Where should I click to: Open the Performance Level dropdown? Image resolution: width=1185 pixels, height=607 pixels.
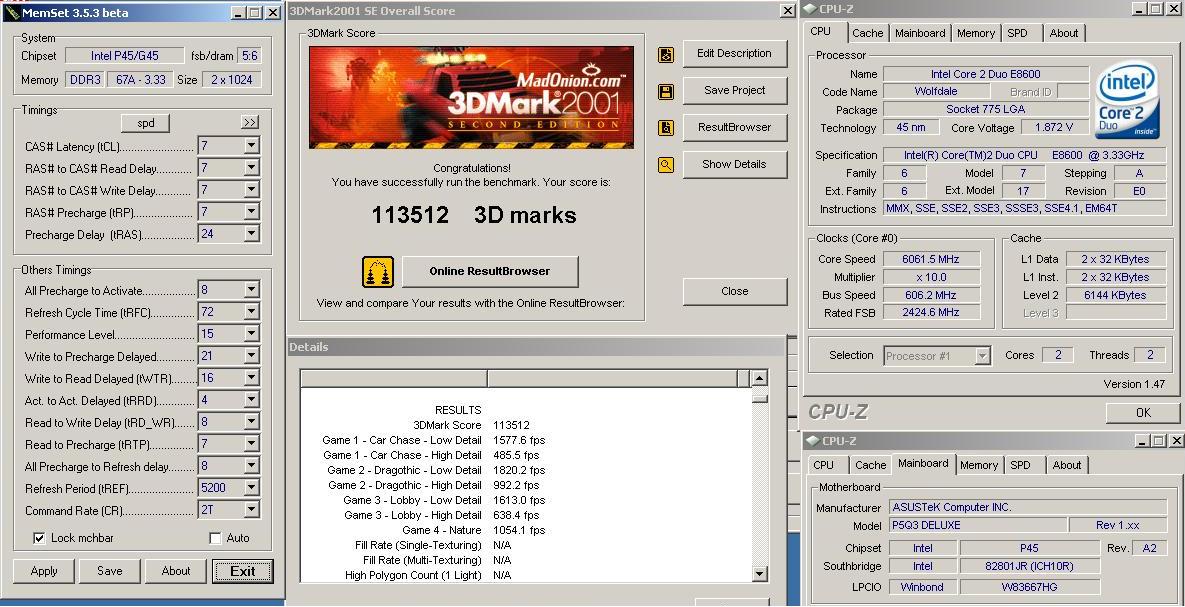[252, 333]
